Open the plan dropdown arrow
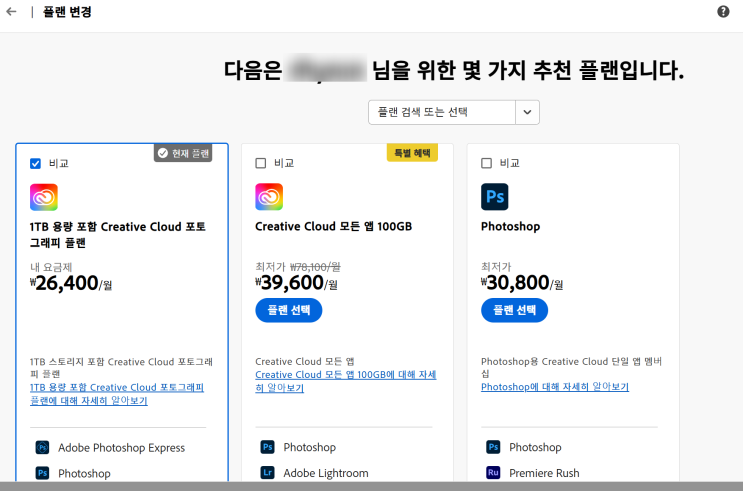Screen dimensions: 743x491 click(527, 112)
